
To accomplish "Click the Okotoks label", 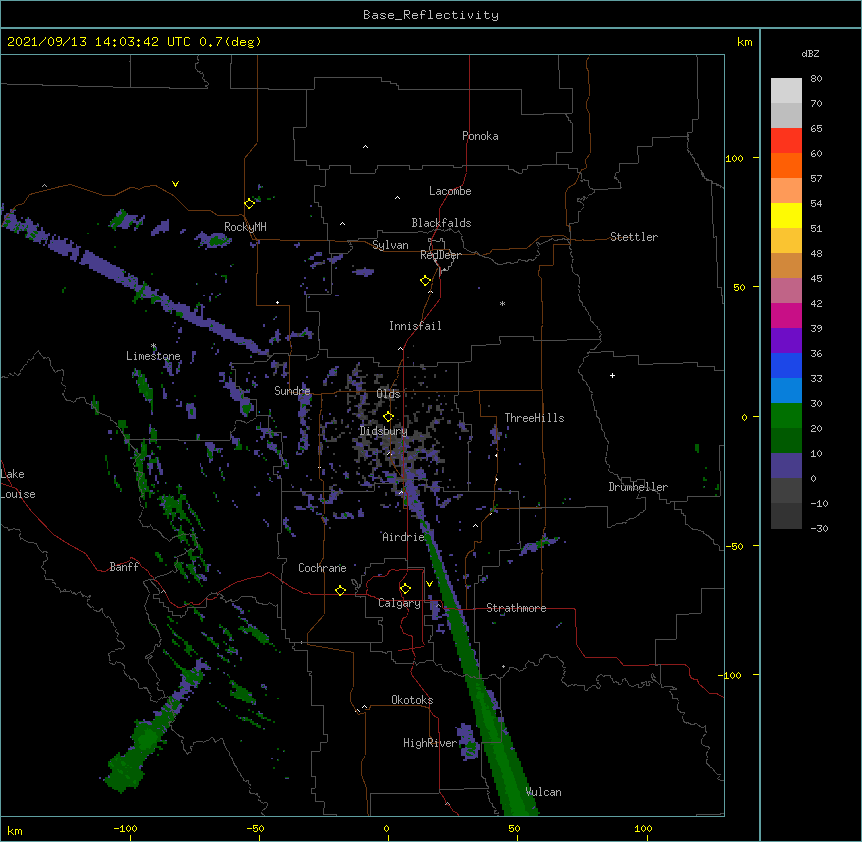I will [x=412, y=700].
